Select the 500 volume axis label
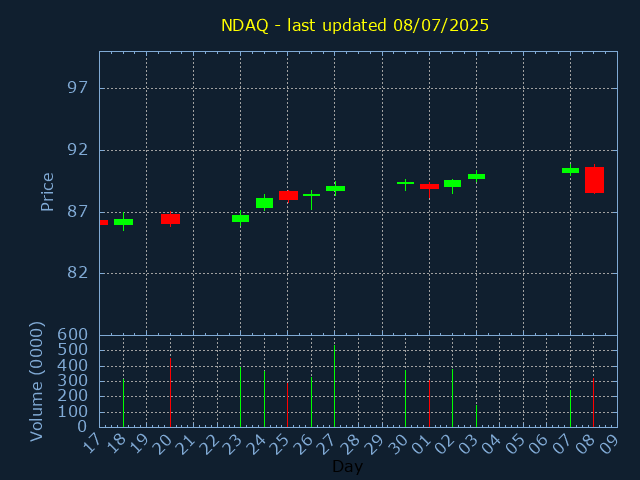This screenshot has height=480, width=640. click(x=72, y=350)
